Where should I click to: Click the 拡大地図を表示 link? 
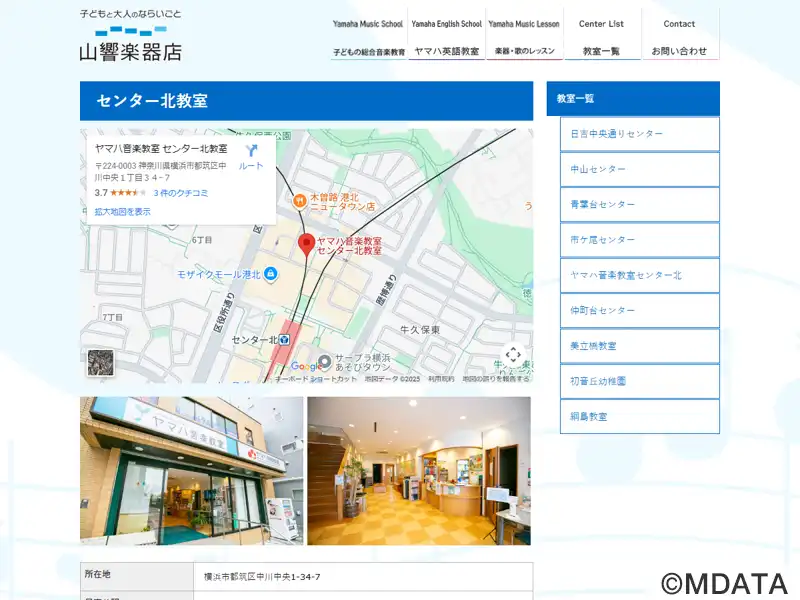point(123,212)
